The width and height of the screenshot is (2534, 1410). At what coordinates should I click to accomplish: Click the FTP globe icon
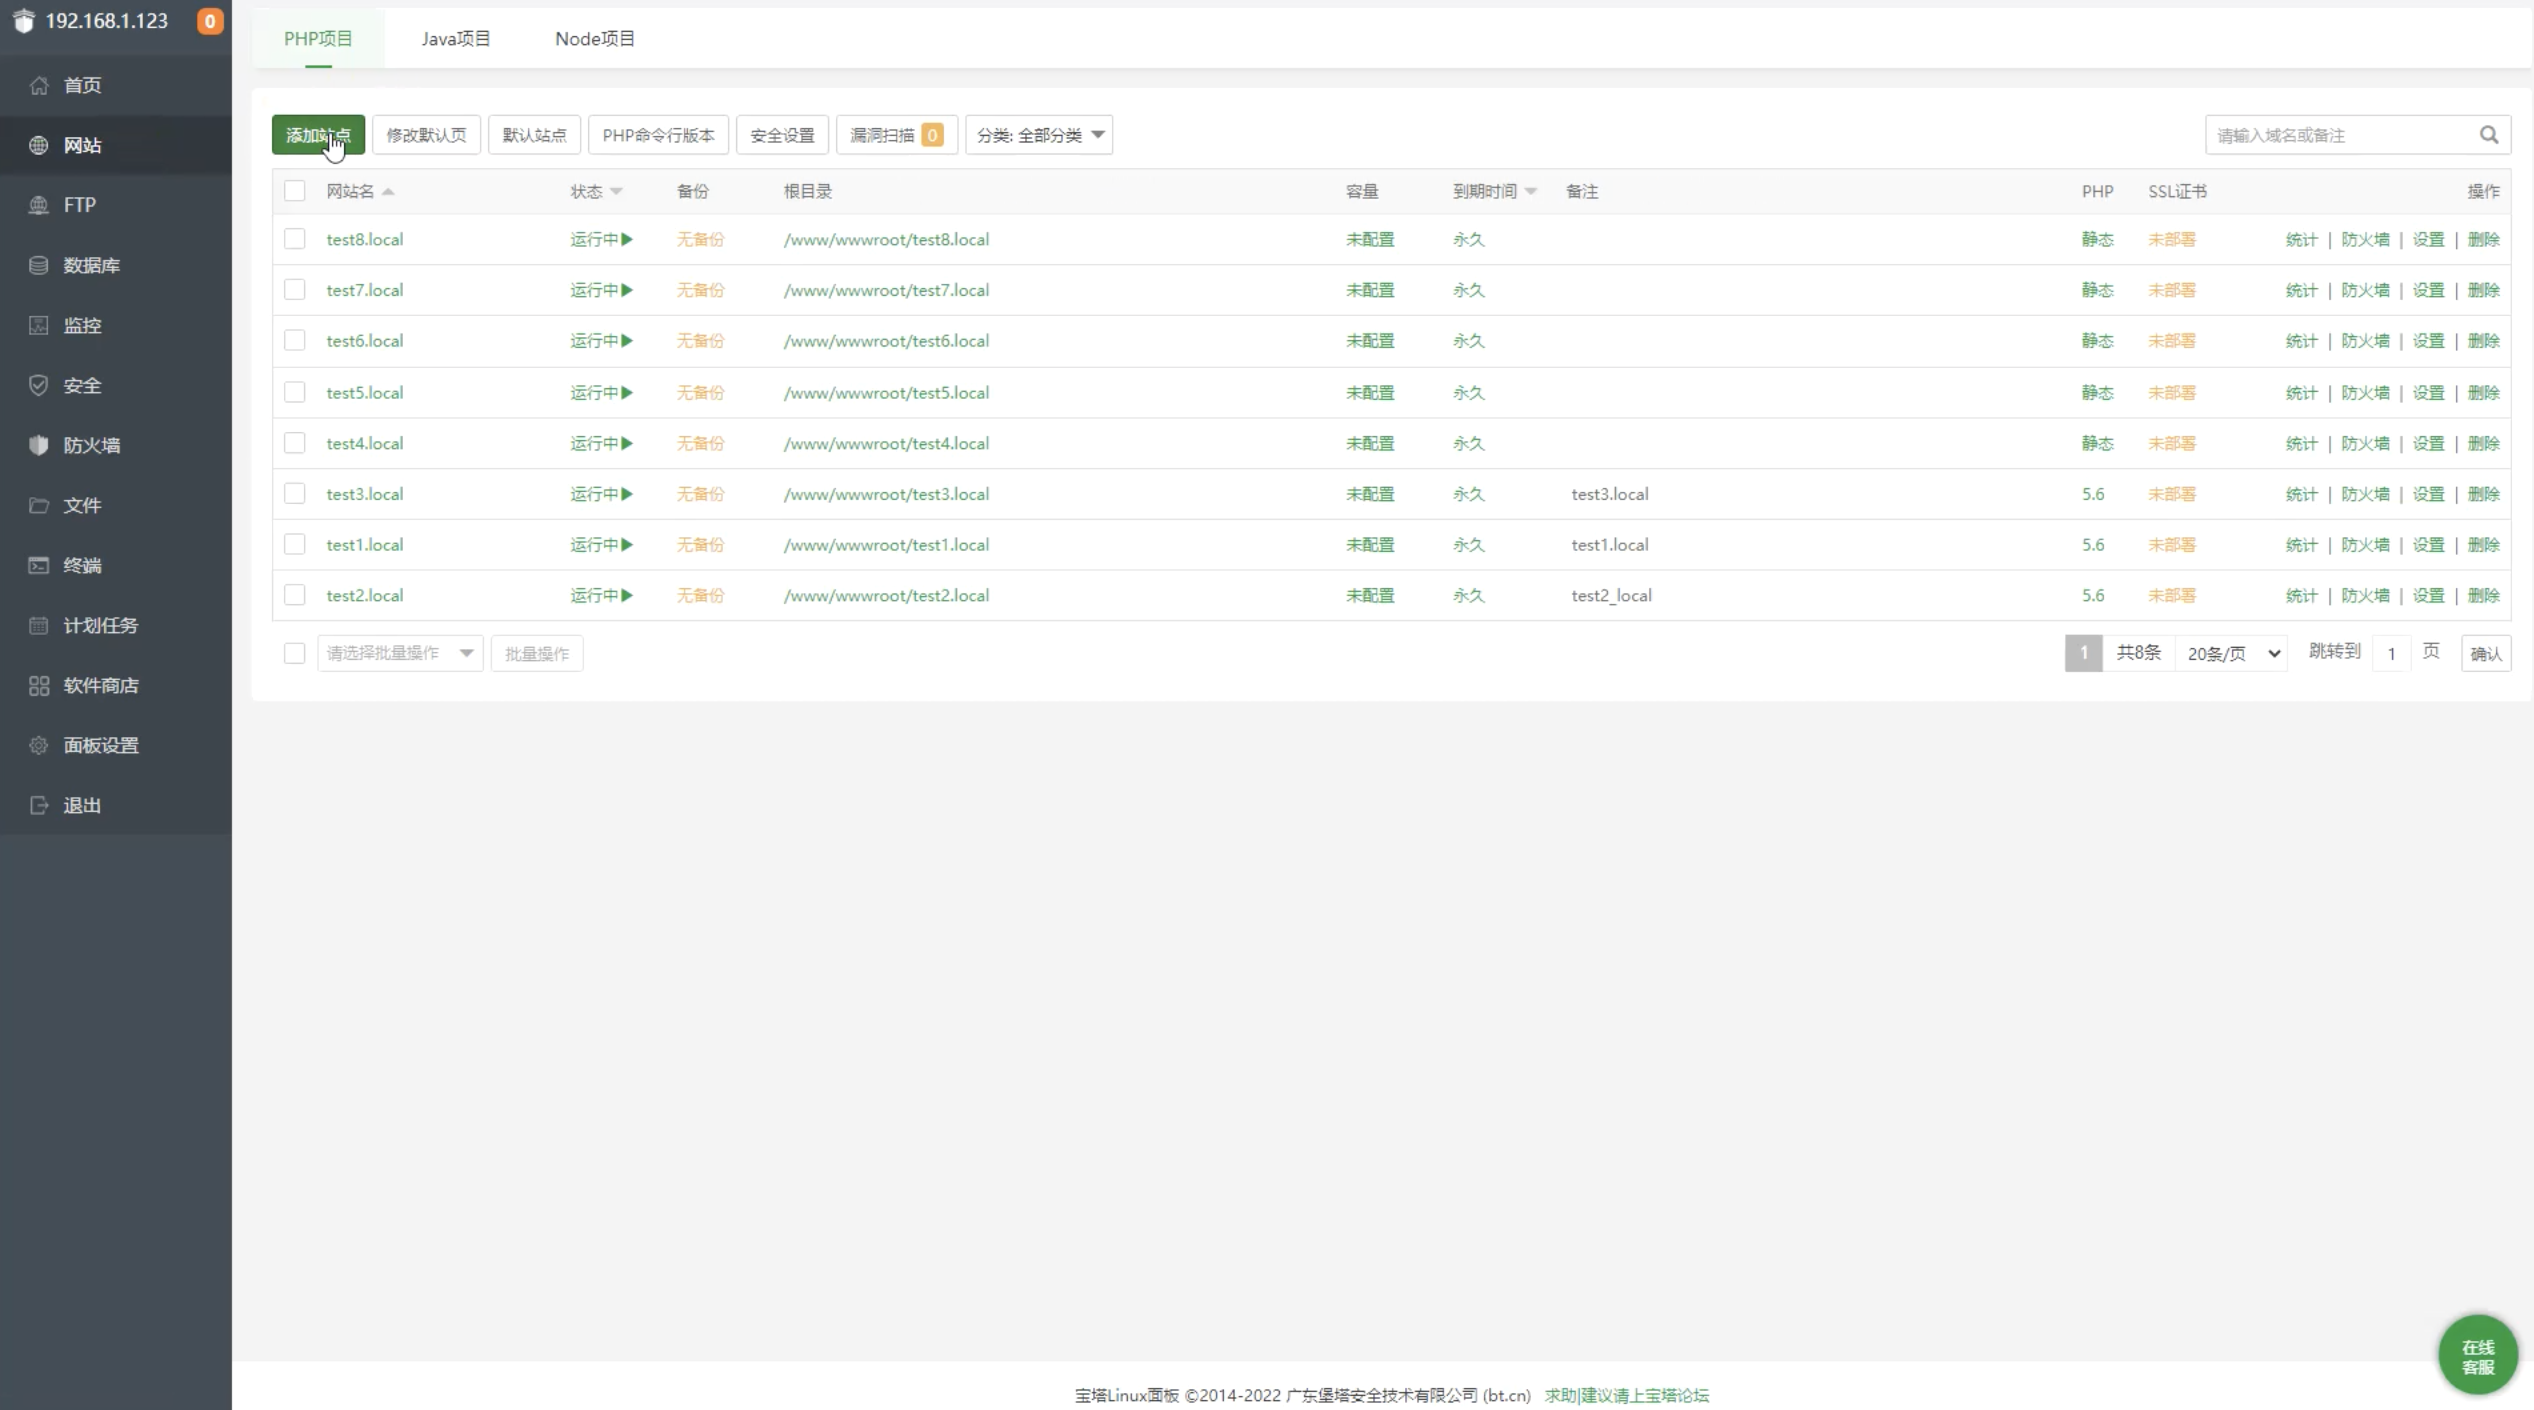pos(39,205)
